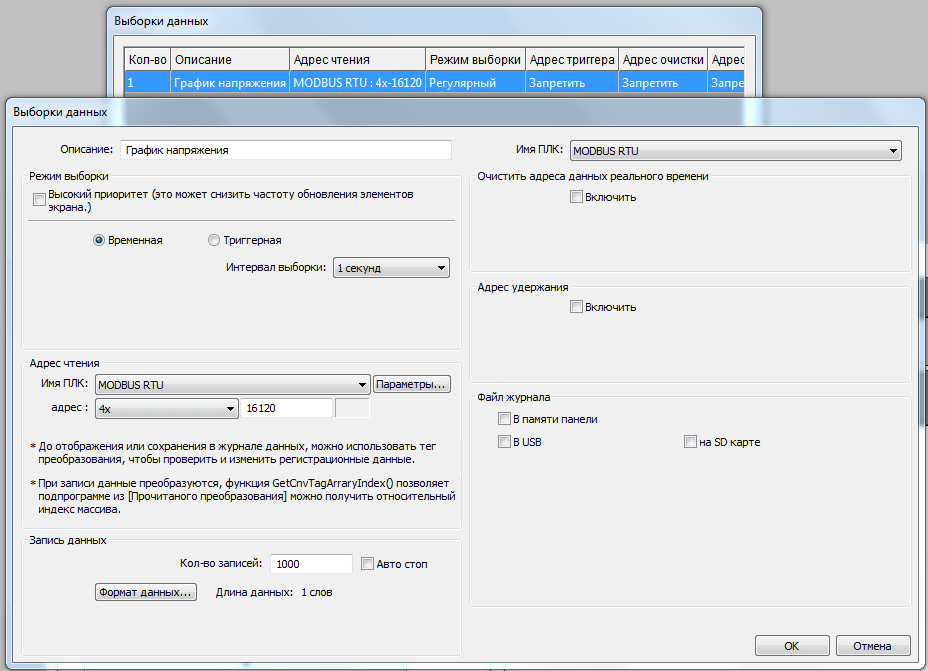Open the 4x address type dropdown

[166, 408]
